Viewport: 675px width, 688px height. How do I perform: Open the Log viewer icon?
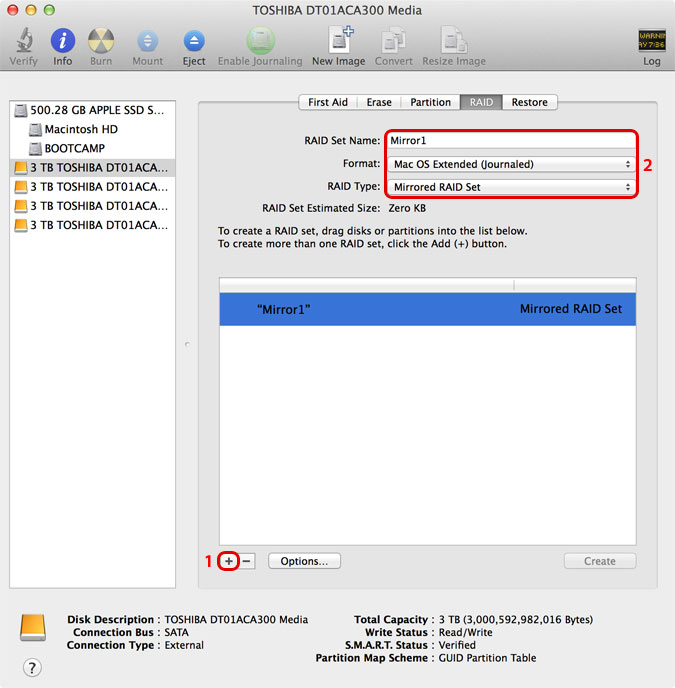point(651,41)
